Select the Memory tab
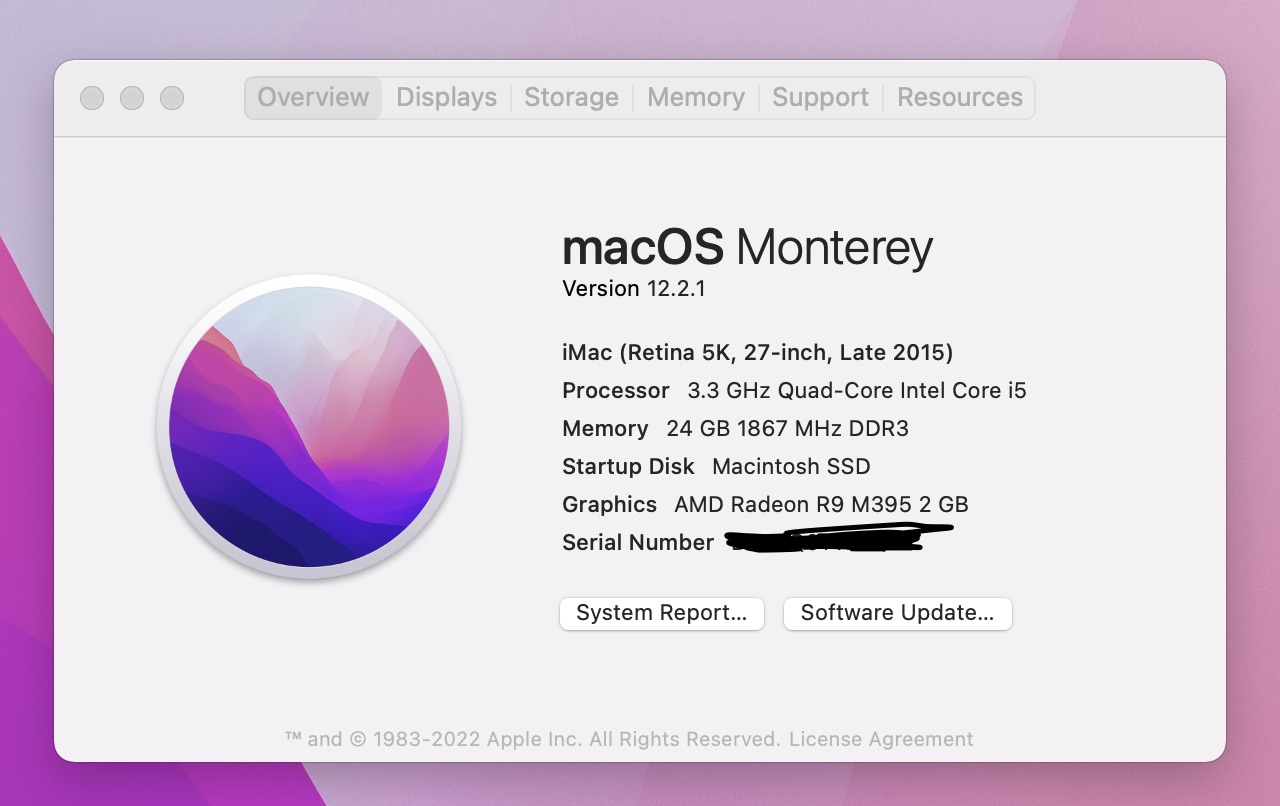 [x=695, y=97]
